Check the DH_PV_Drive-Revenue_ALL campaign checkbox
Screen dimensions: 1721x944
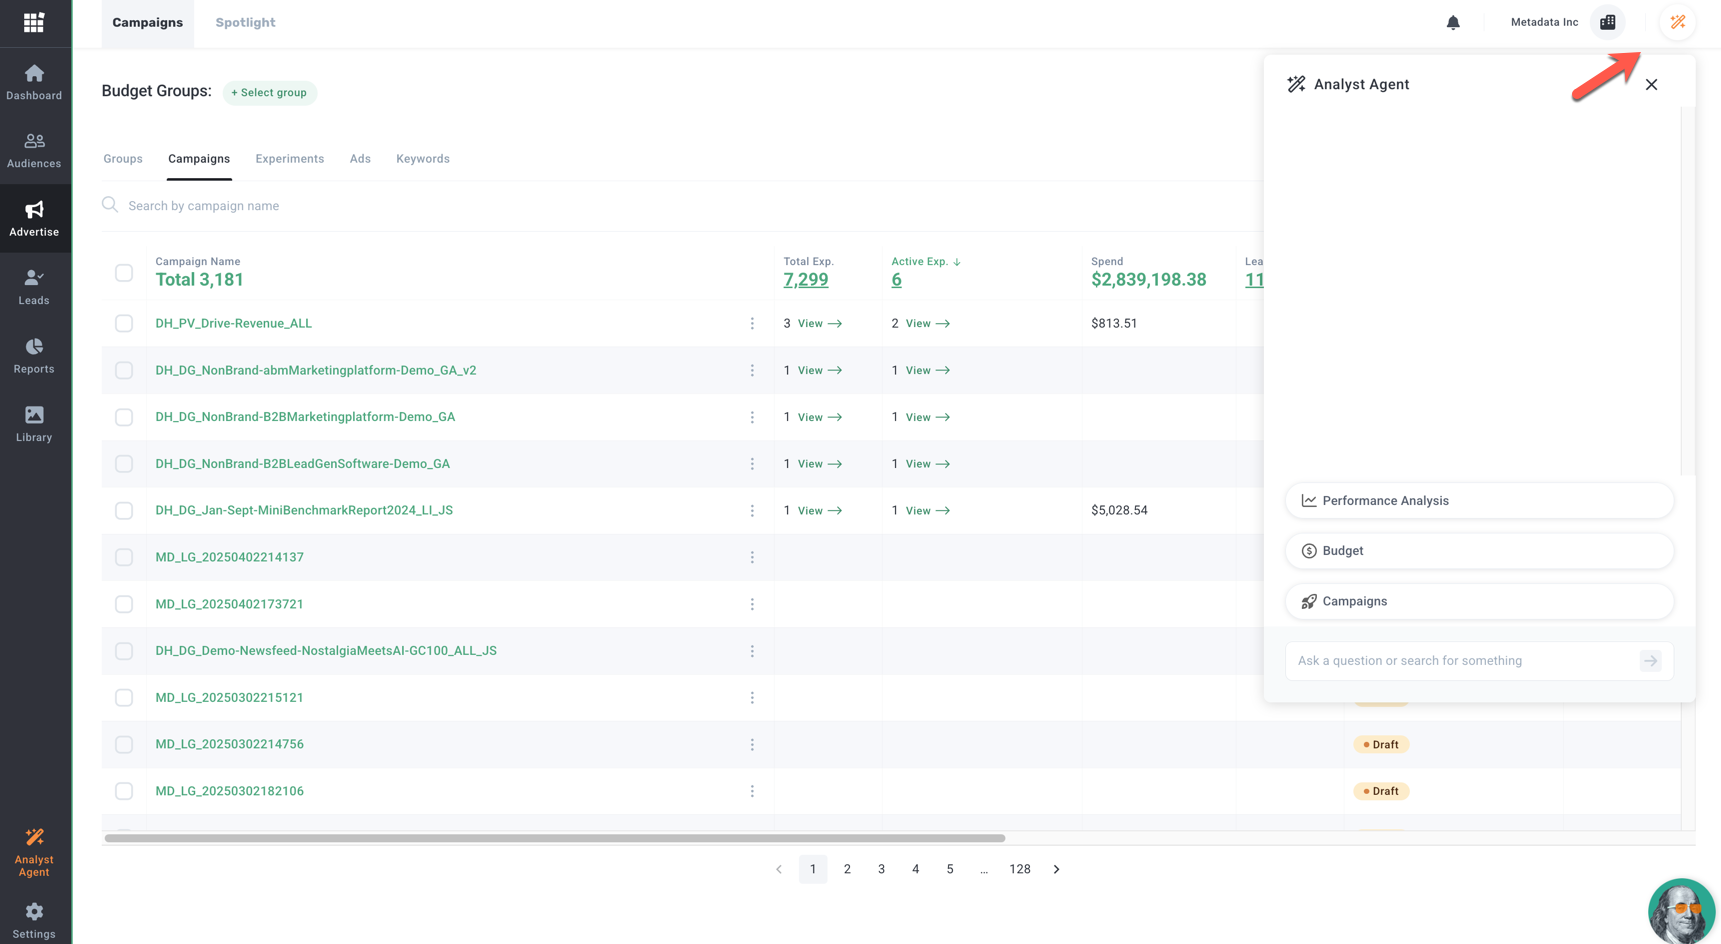tap(124, 323)
